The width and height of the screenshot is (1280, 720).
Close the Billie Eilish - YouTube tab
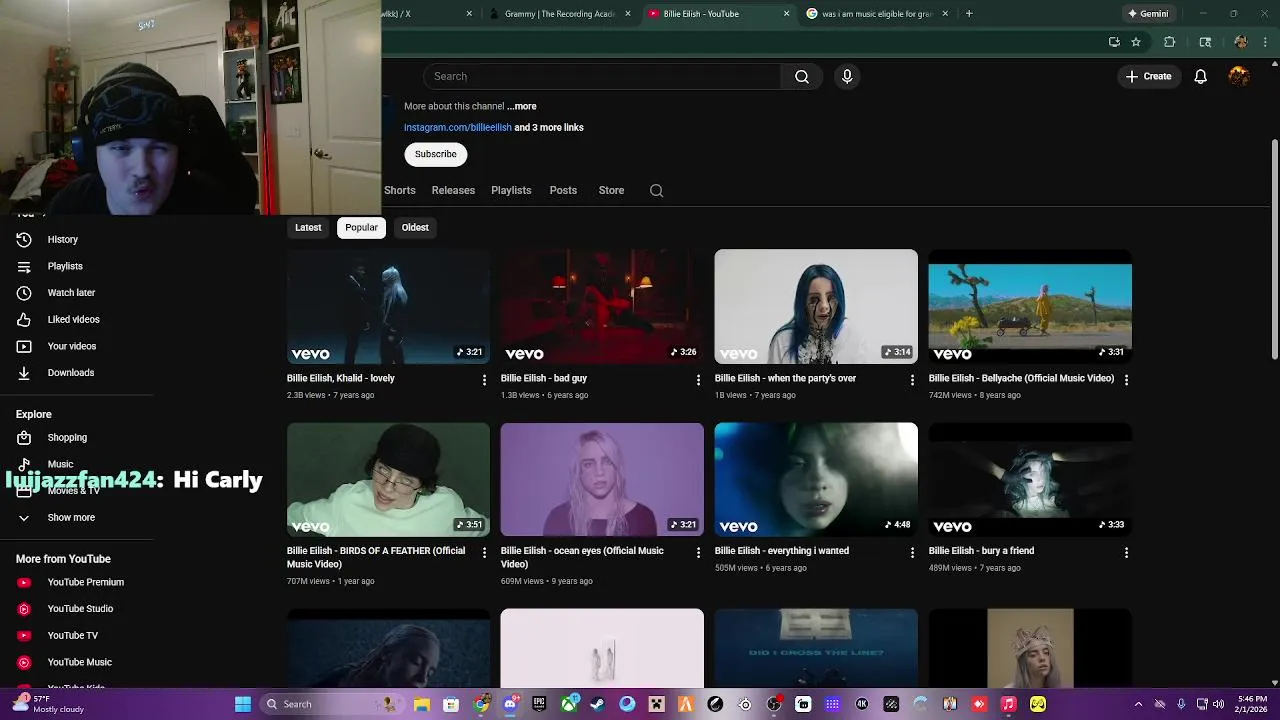(x=786, y=14)
